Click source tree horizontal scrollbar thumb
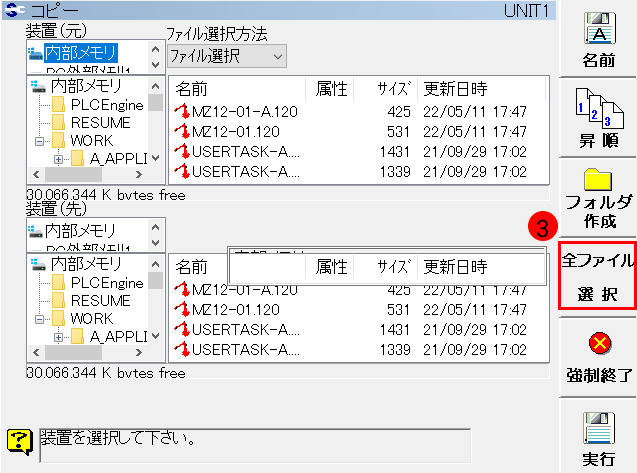The width and height of the screenshot is (637, 473). [73, 174]
